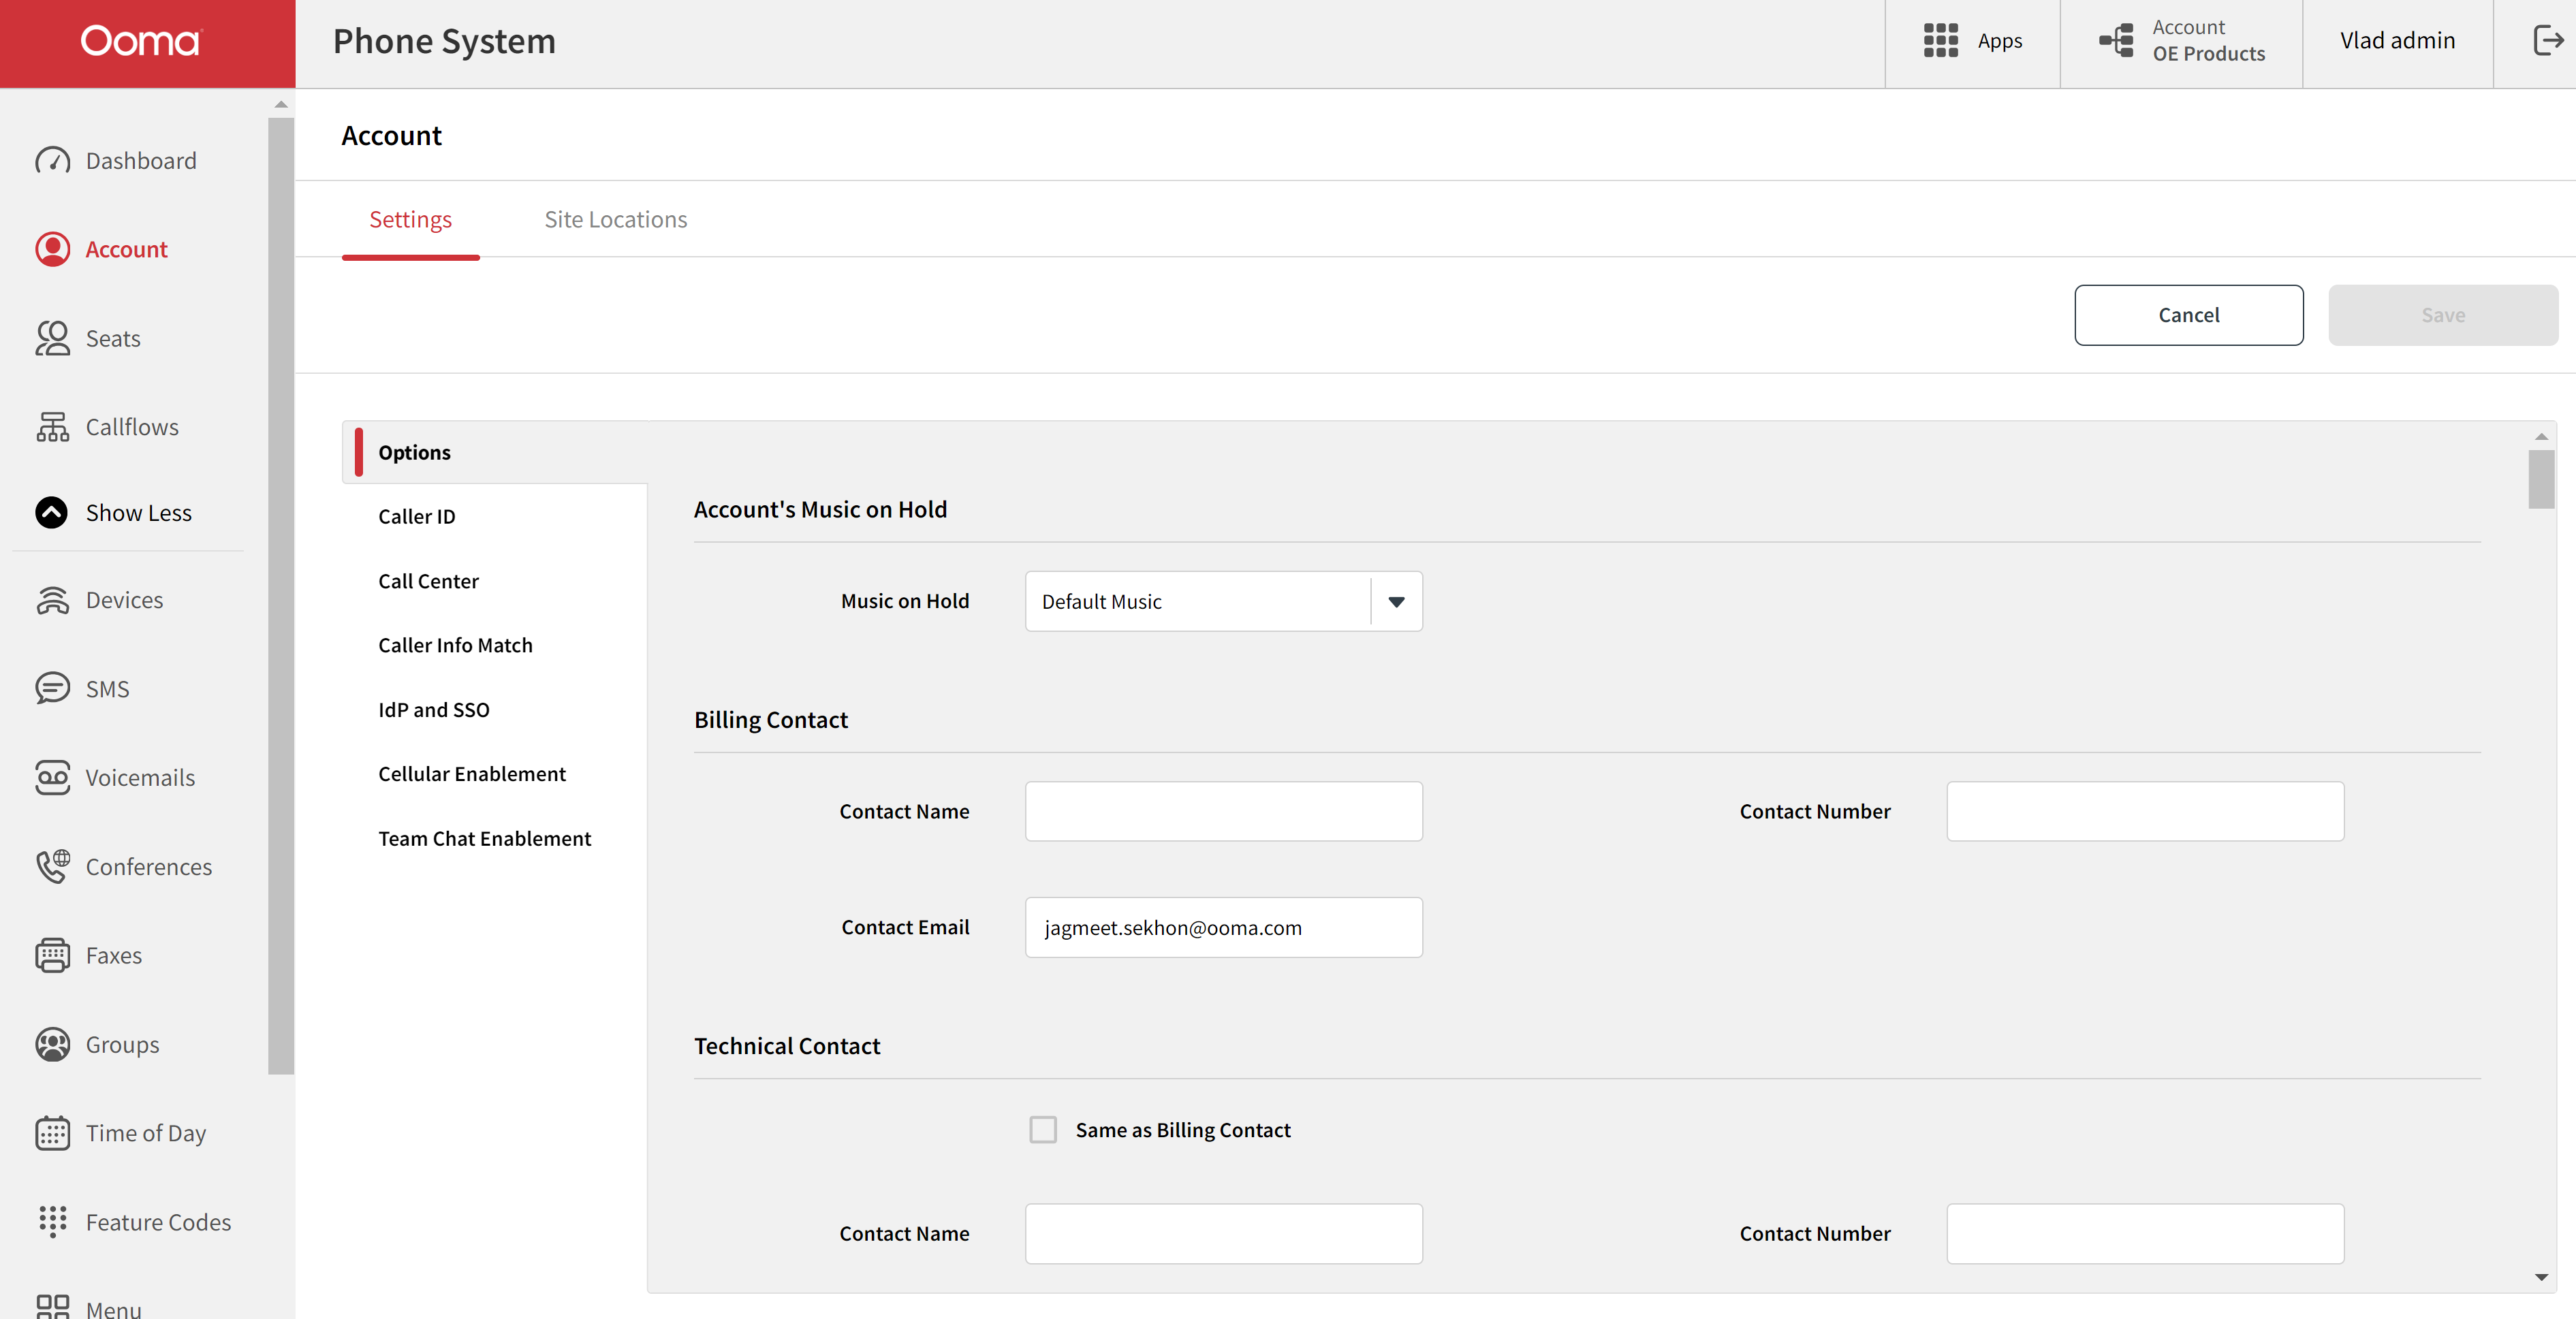2576x1319 pixels.
Task: Open Time of Day calendar icon
Action: coord(52,1133)
